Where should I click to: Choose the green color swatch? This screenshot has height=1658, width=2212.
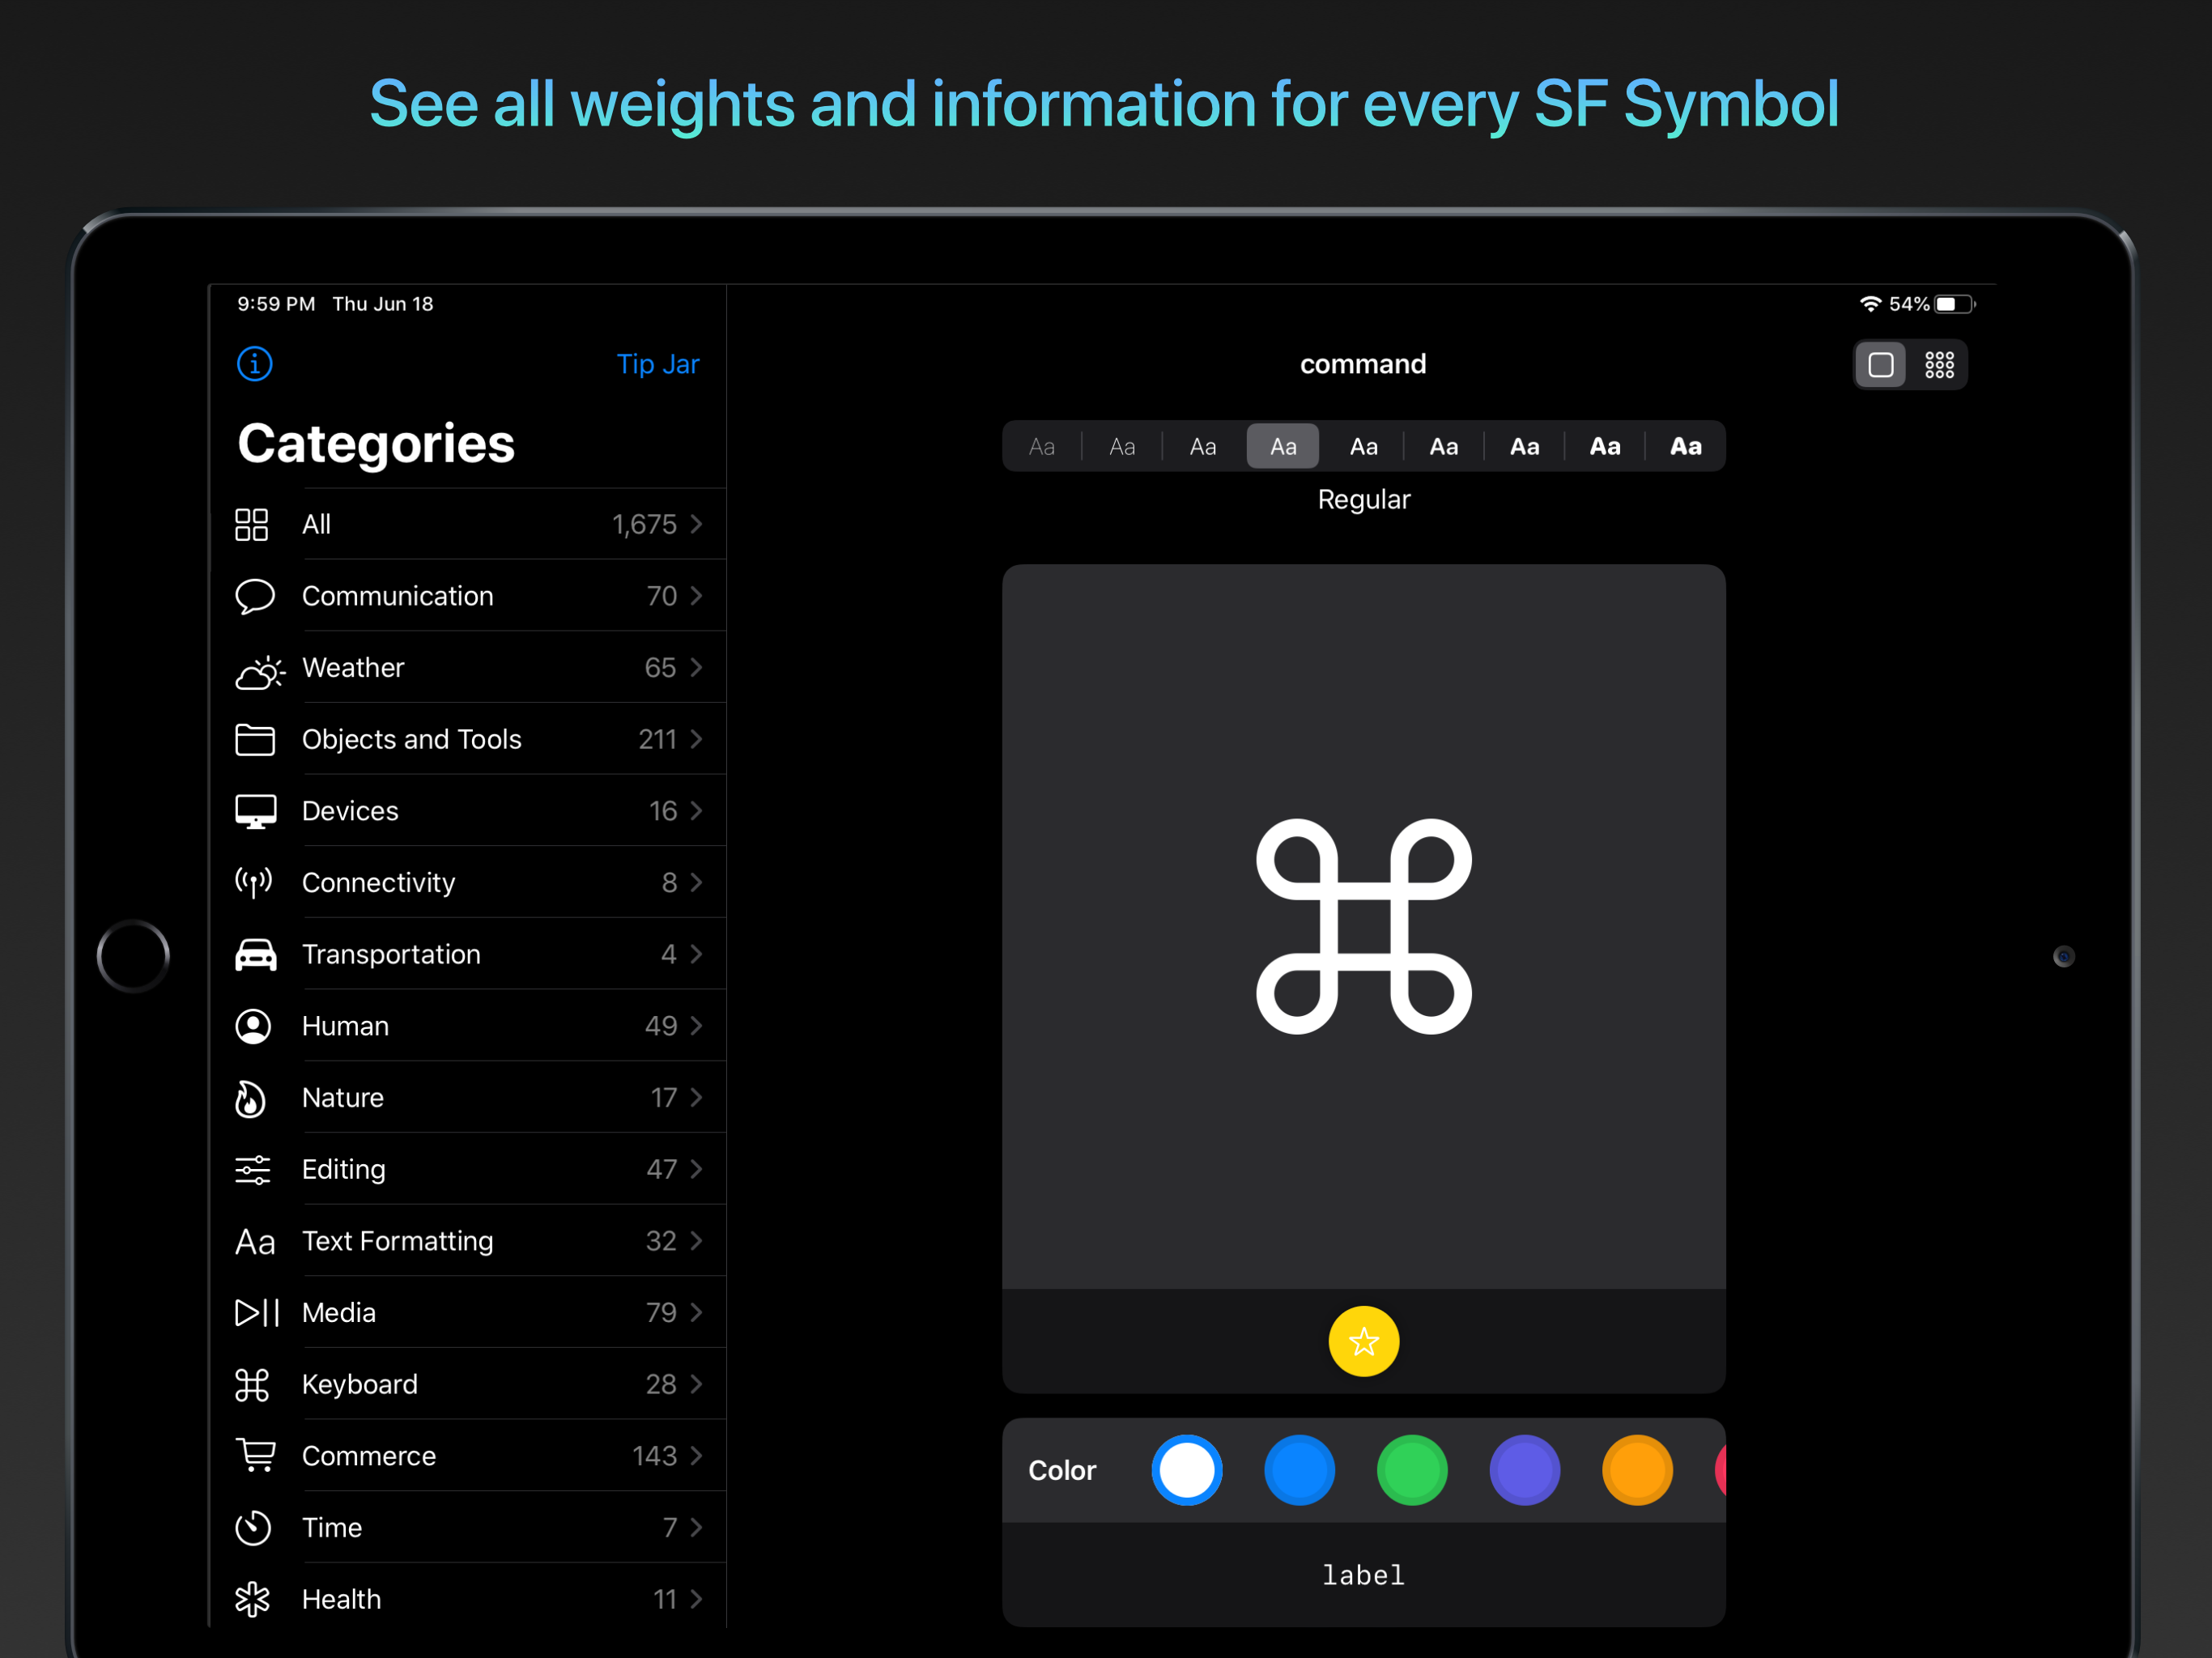tap(1411, 1470)
